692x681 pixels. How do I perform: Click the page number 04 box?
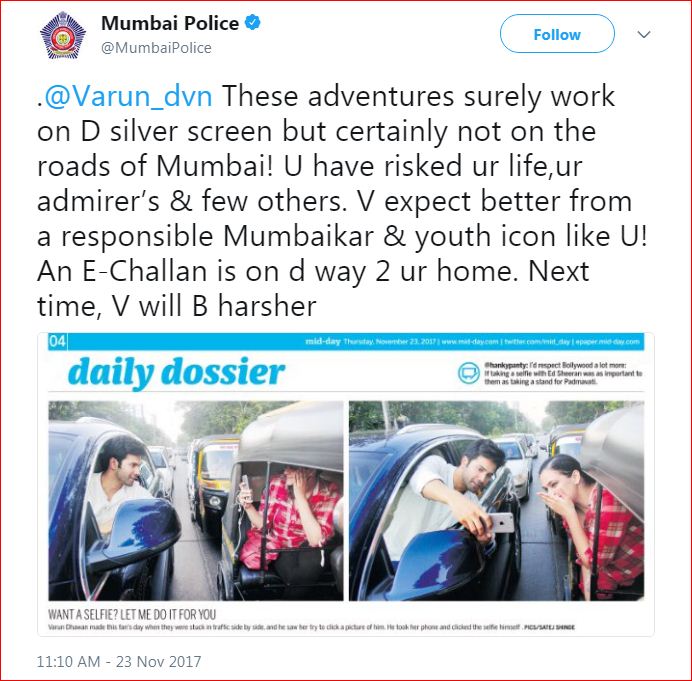(57, 341)
